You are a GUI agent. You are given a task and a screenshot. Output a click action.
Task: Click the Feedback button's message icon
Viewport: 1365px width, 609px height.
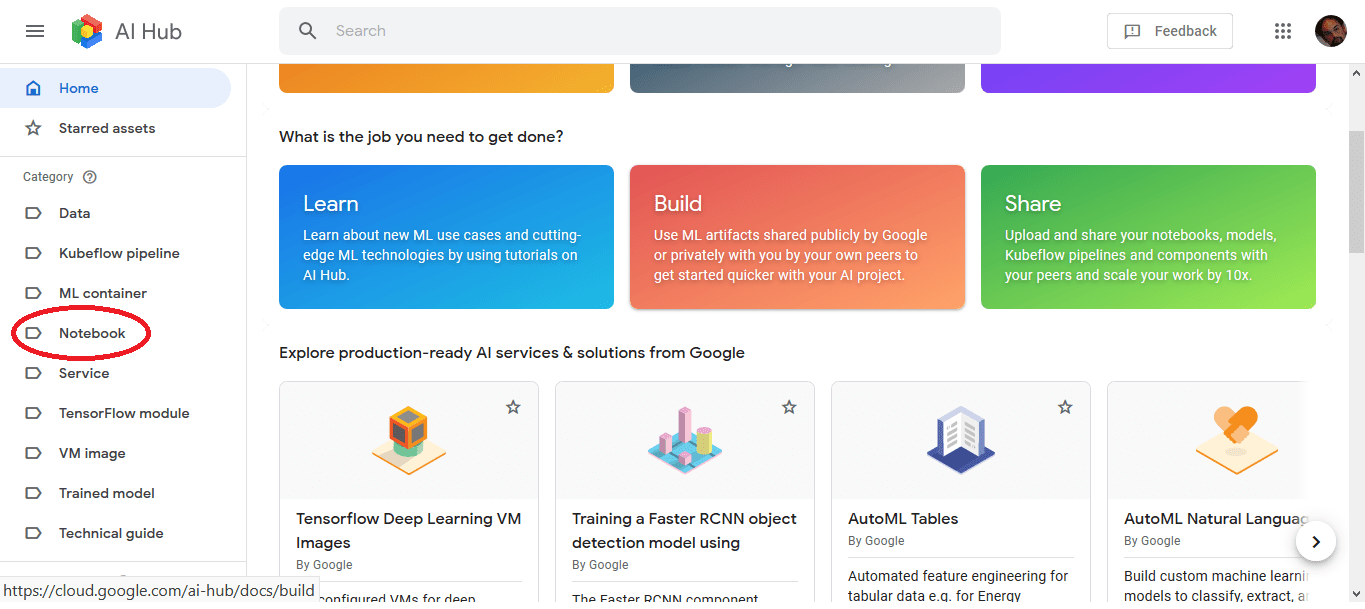[x=1132, y=31]
